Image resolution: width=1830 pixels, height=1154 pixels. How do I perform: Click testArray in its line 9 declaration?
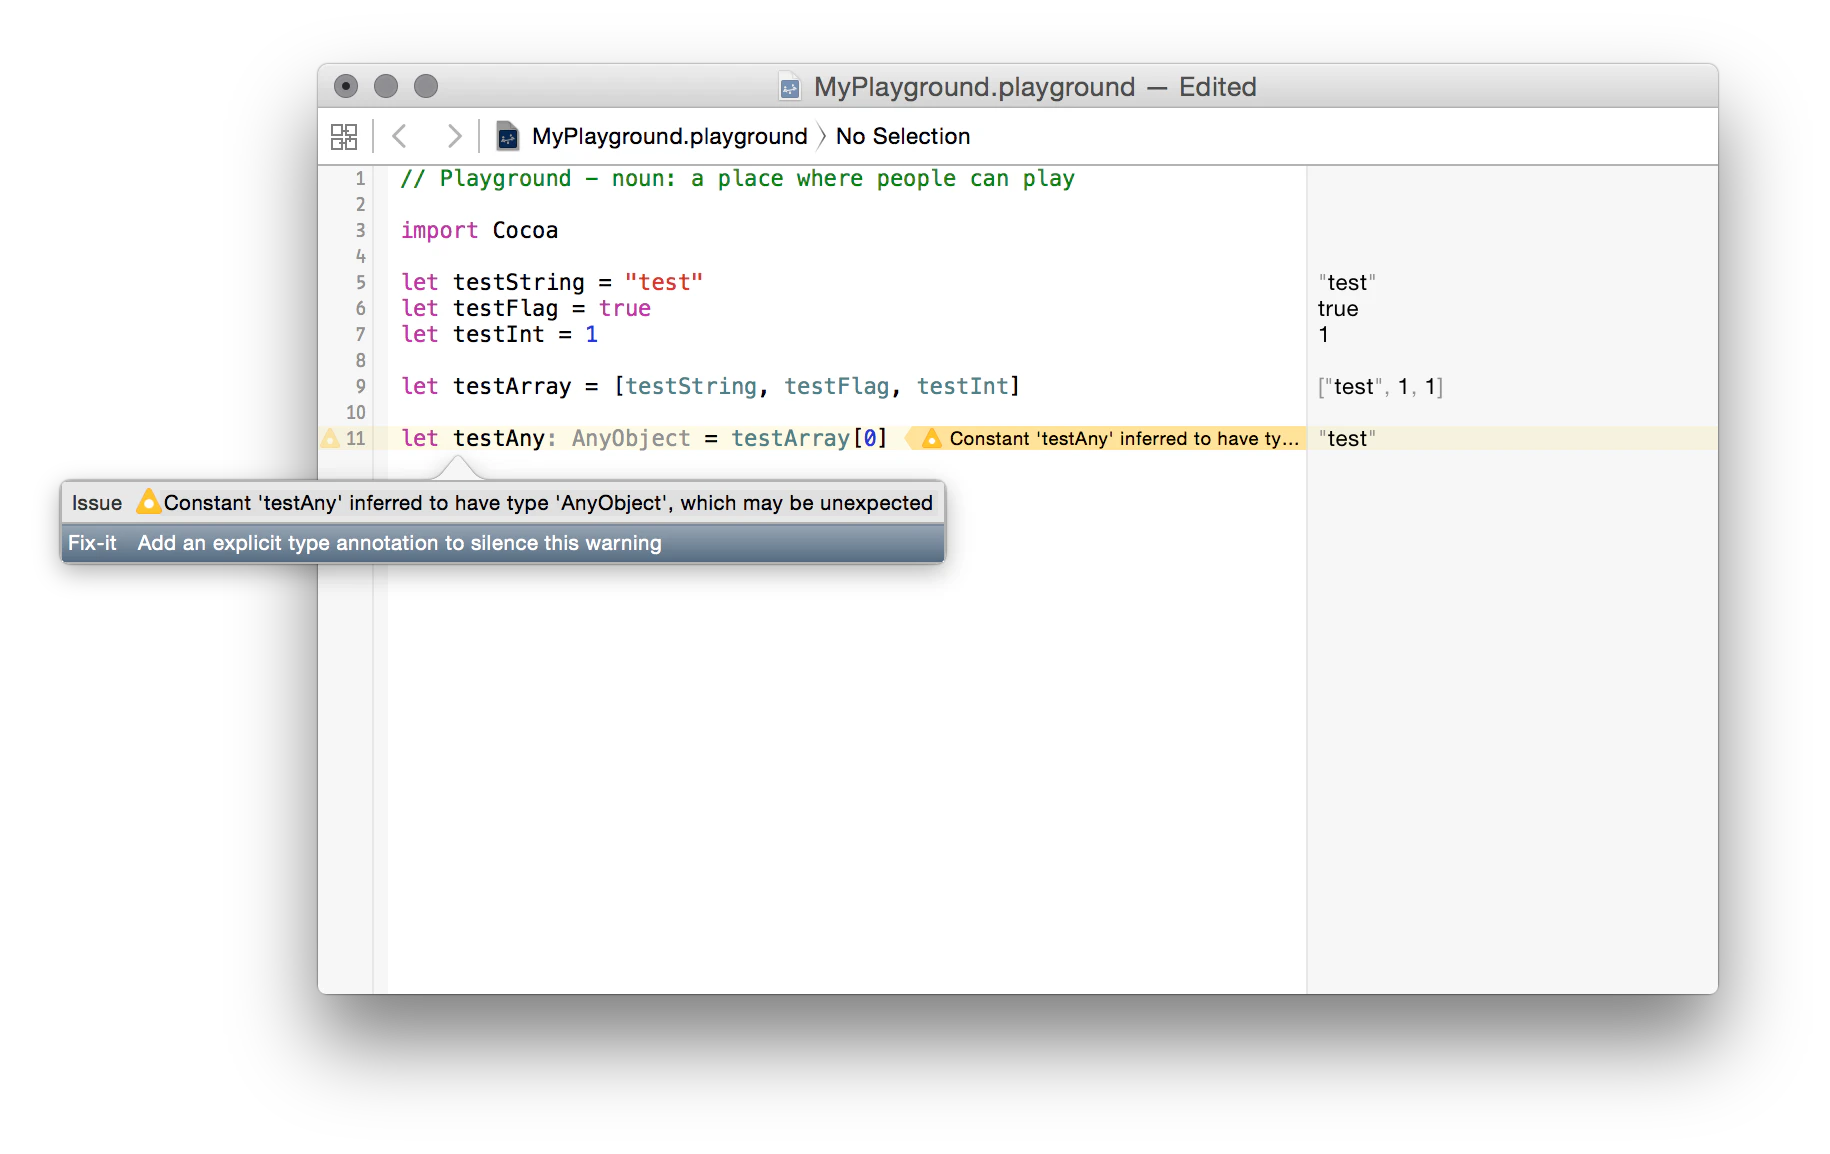pyautogui.click(x=512, y=387)
